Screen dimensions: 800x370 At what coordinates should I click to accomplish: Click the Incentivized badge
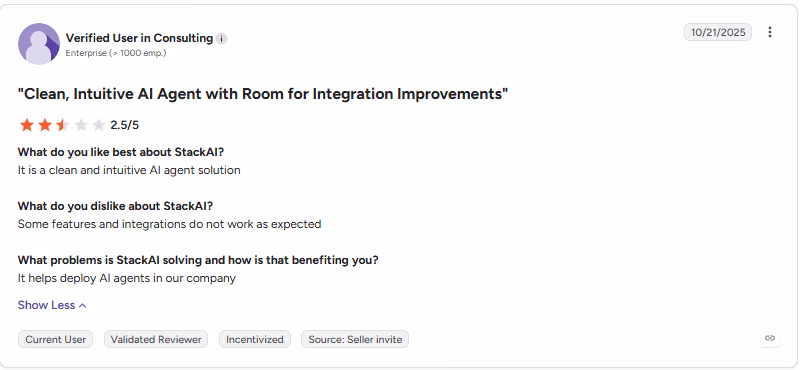tap(255, 339)
